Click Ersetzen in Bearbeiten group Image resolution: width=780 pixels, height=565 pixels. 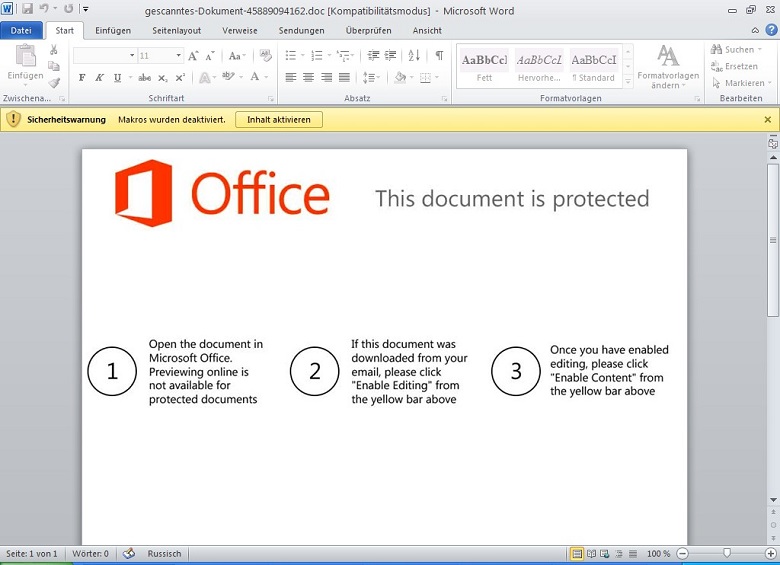(x=734, y=66)
